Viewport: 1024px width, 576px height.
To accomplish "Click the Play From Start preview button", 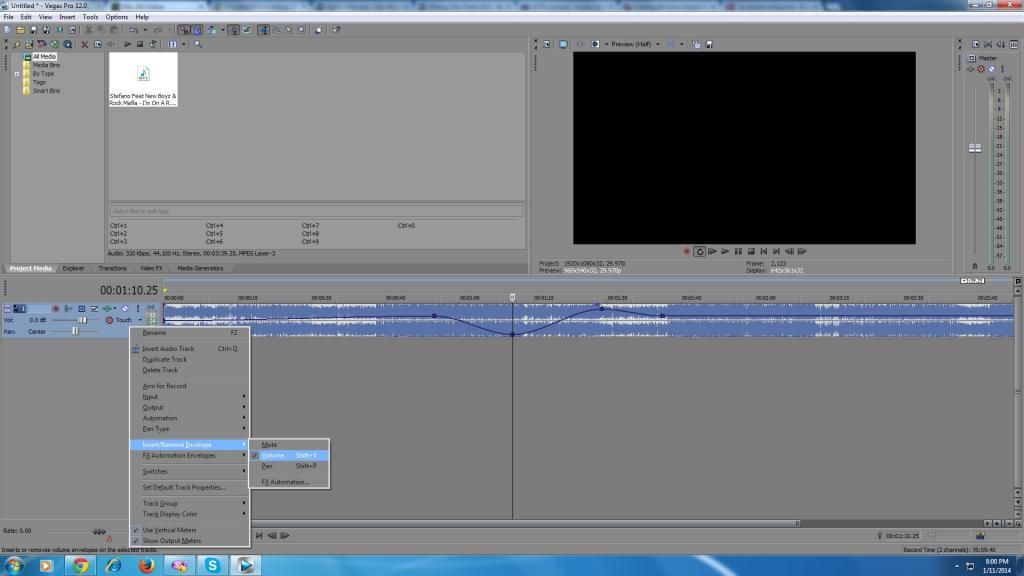I will coord(712,251).
